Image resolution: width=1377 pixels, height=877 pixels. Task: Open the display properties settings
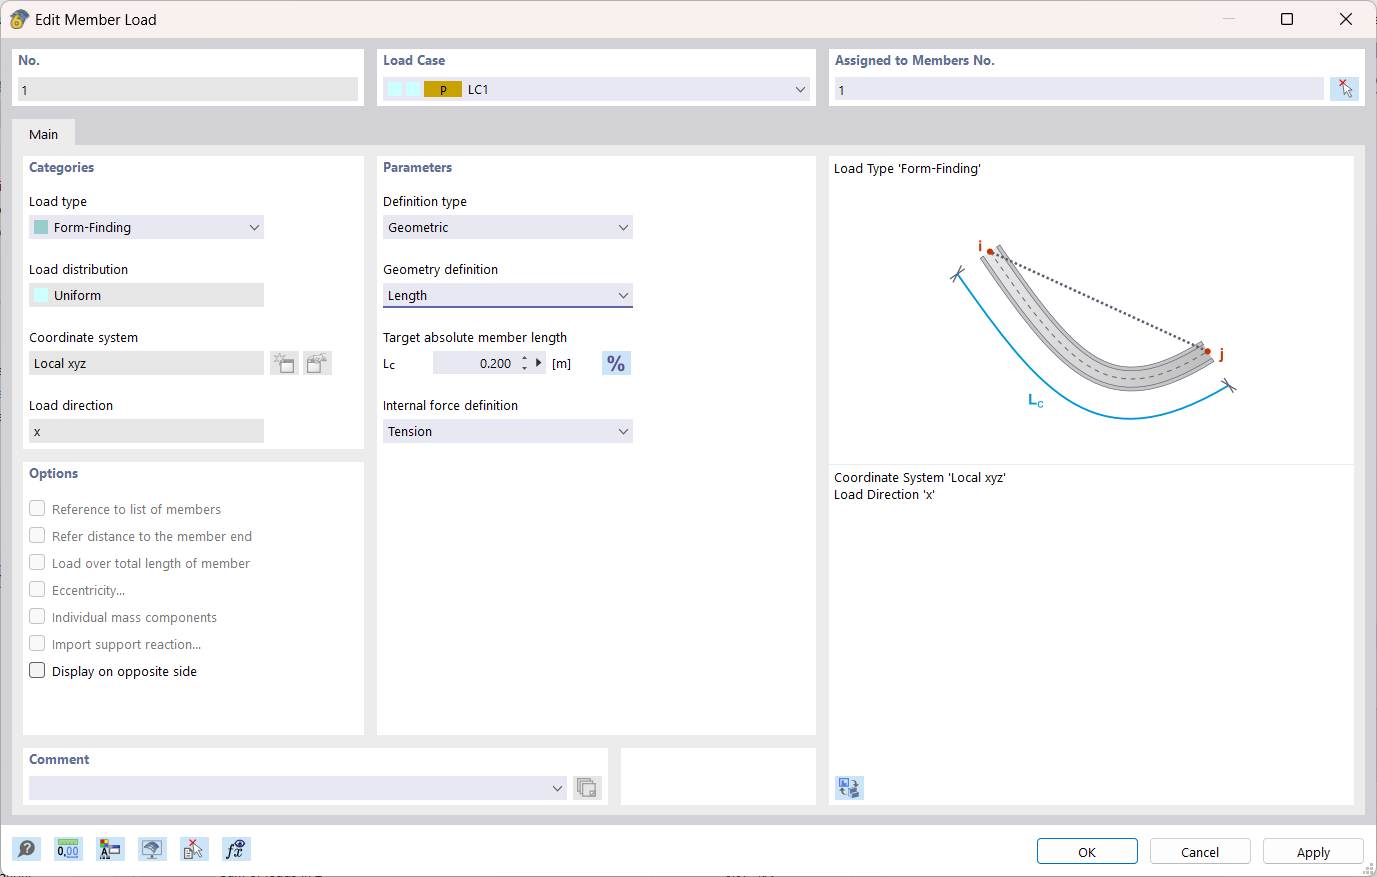click(110, 849)
